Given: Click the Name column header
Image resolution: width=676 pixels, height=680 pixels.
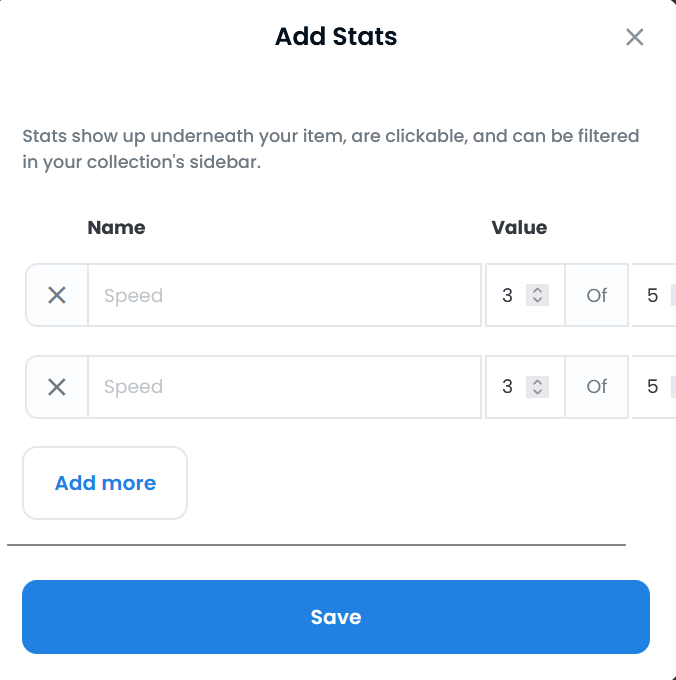Looking at the screenshot, I should tap(116, 227).
